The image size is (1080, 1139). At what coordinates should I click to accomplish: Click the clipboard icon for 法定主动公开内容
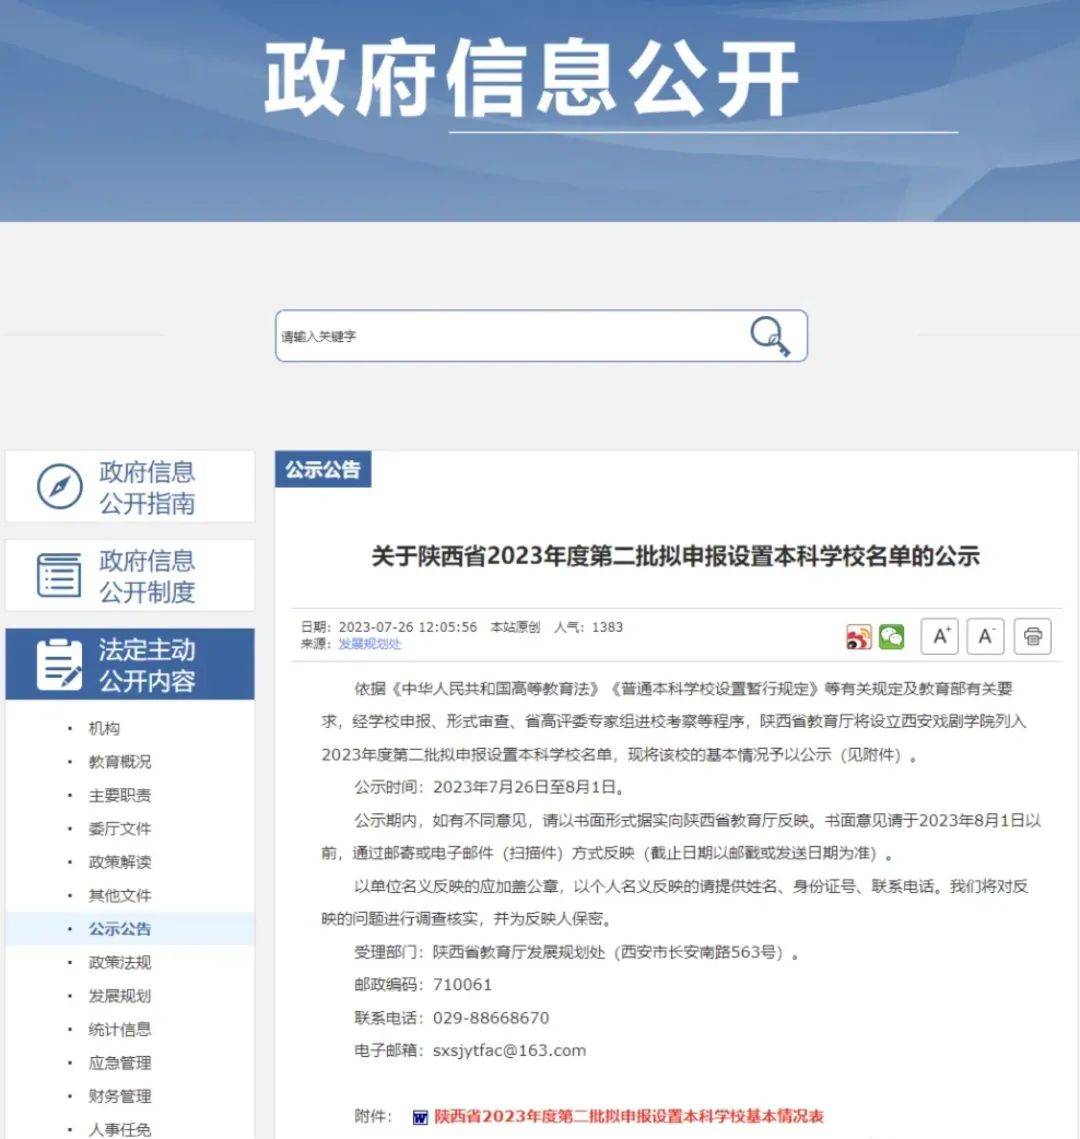click(59, 665)
